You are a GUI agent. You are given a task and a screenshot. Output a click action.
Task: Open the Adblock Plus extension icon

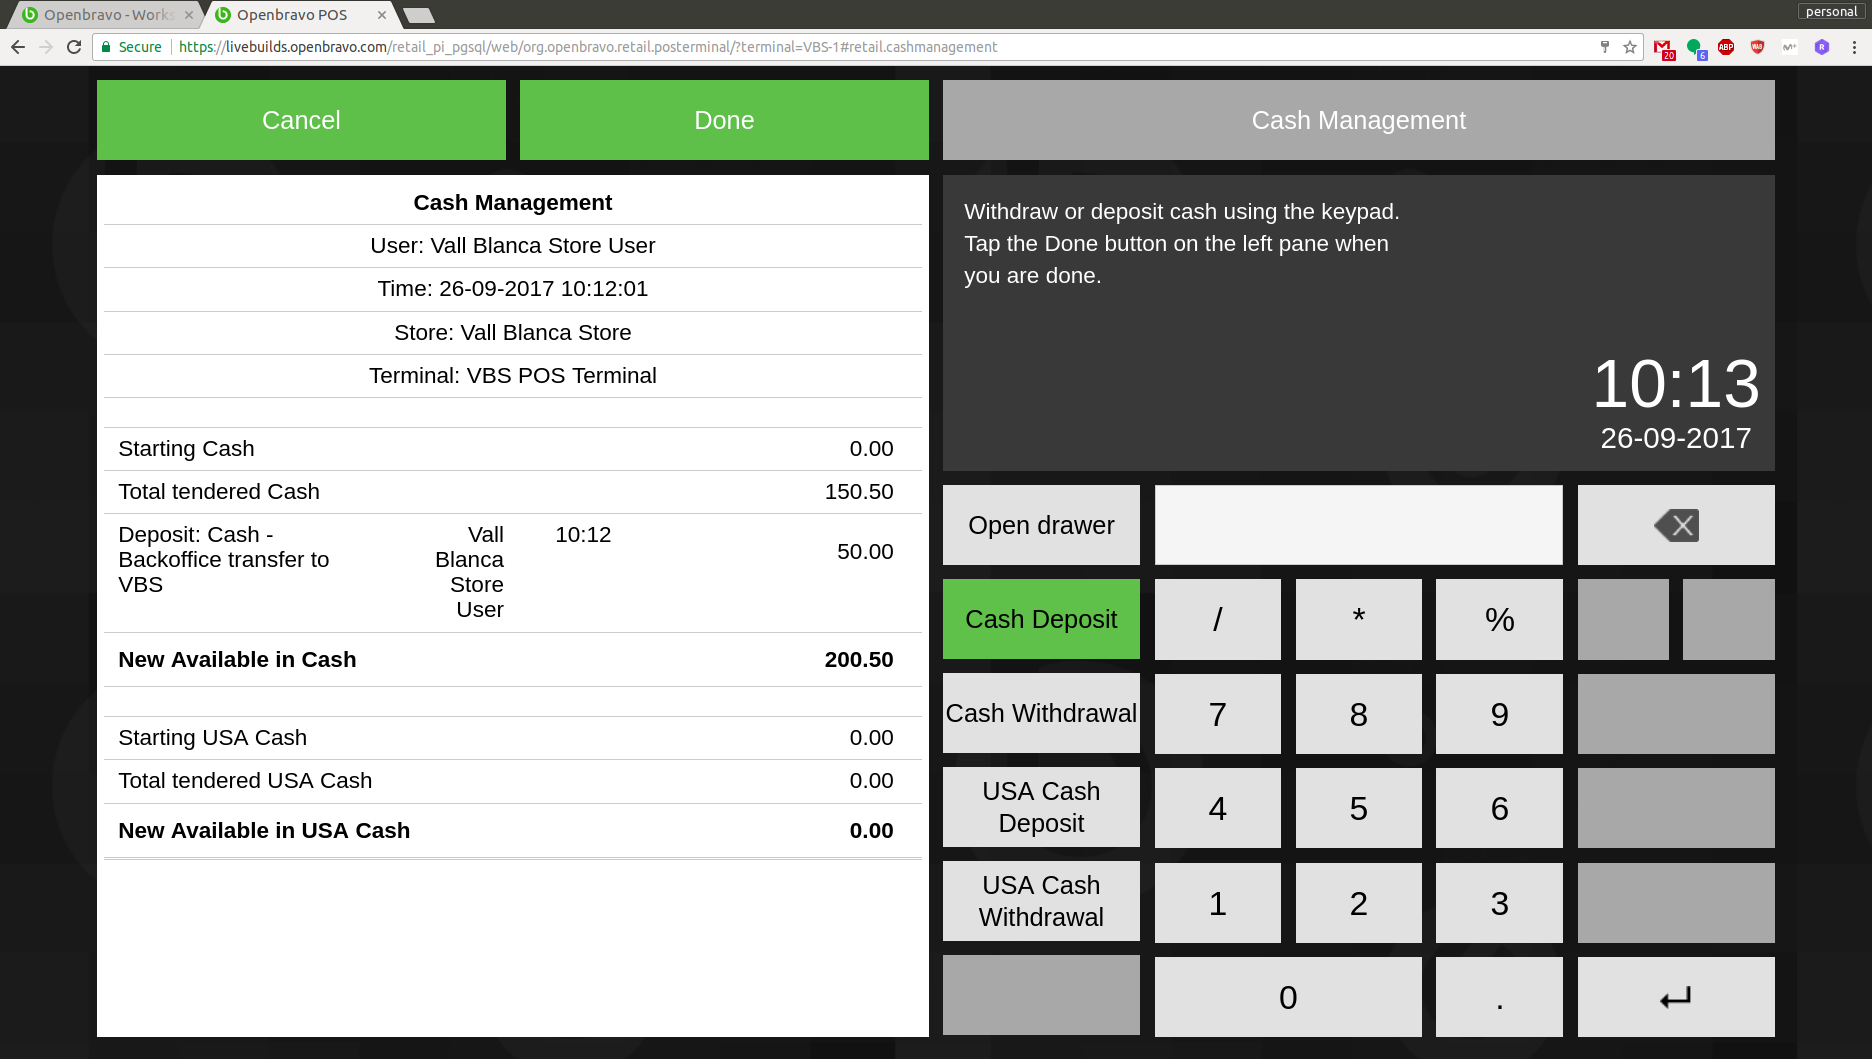tap(1726, 47)
